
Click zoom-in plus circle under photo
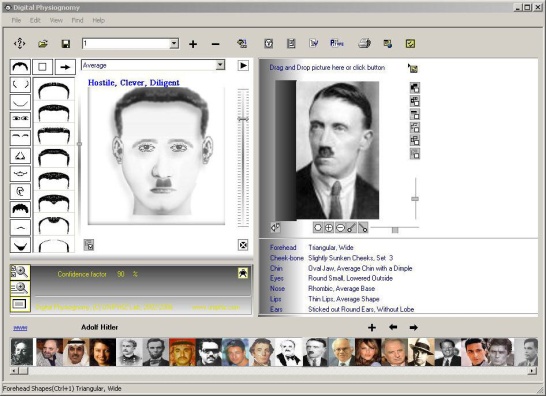pos(329,228)
